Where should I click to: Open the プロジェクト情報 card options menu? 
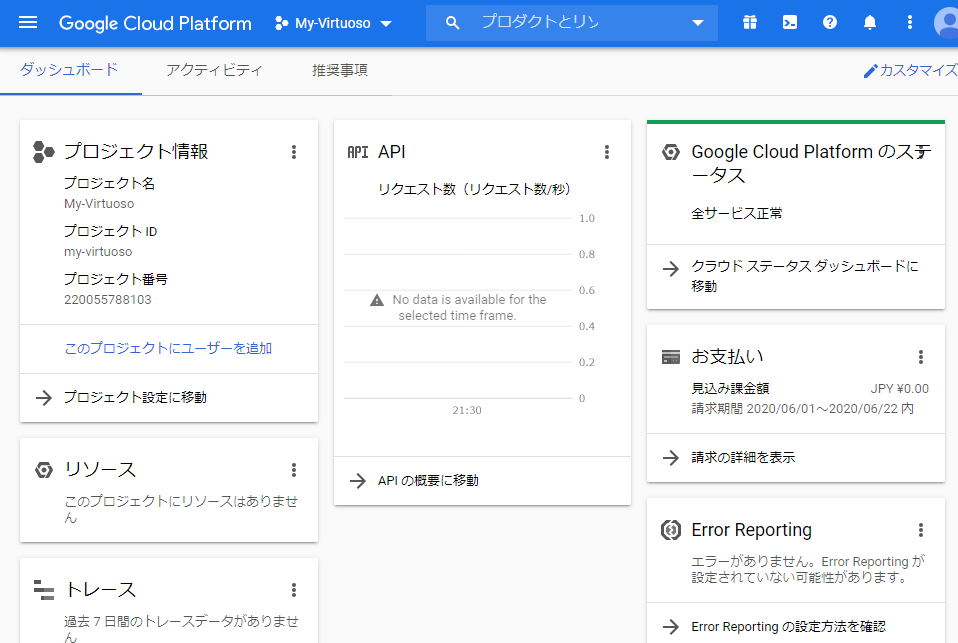[294, 152]
